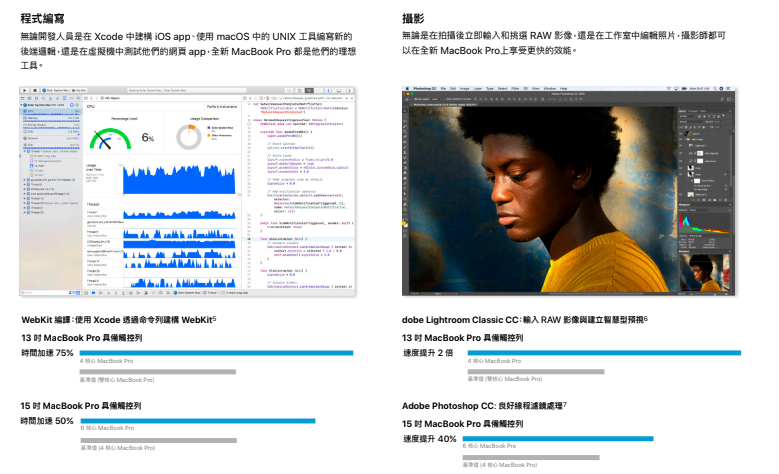
Task: Click the 速度提升 2 倍 label
Action: [428, 353]
